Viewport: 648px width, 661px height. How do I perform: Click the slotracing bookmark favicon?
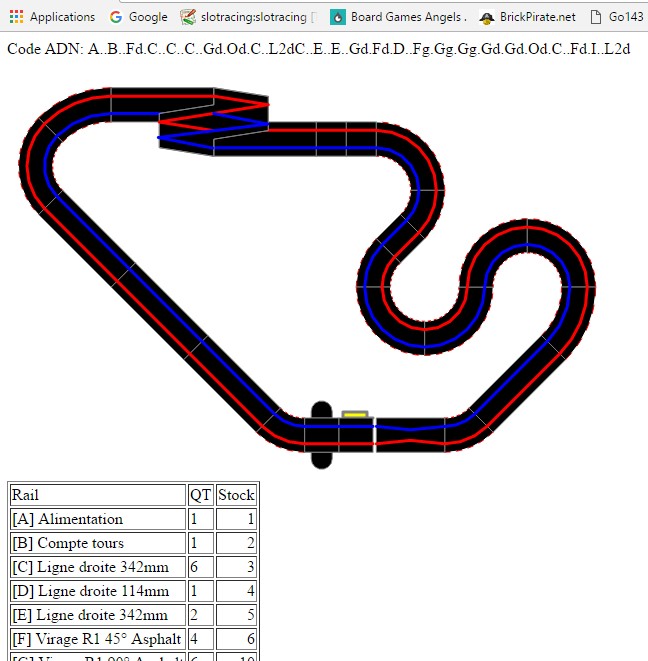[188, 17]
